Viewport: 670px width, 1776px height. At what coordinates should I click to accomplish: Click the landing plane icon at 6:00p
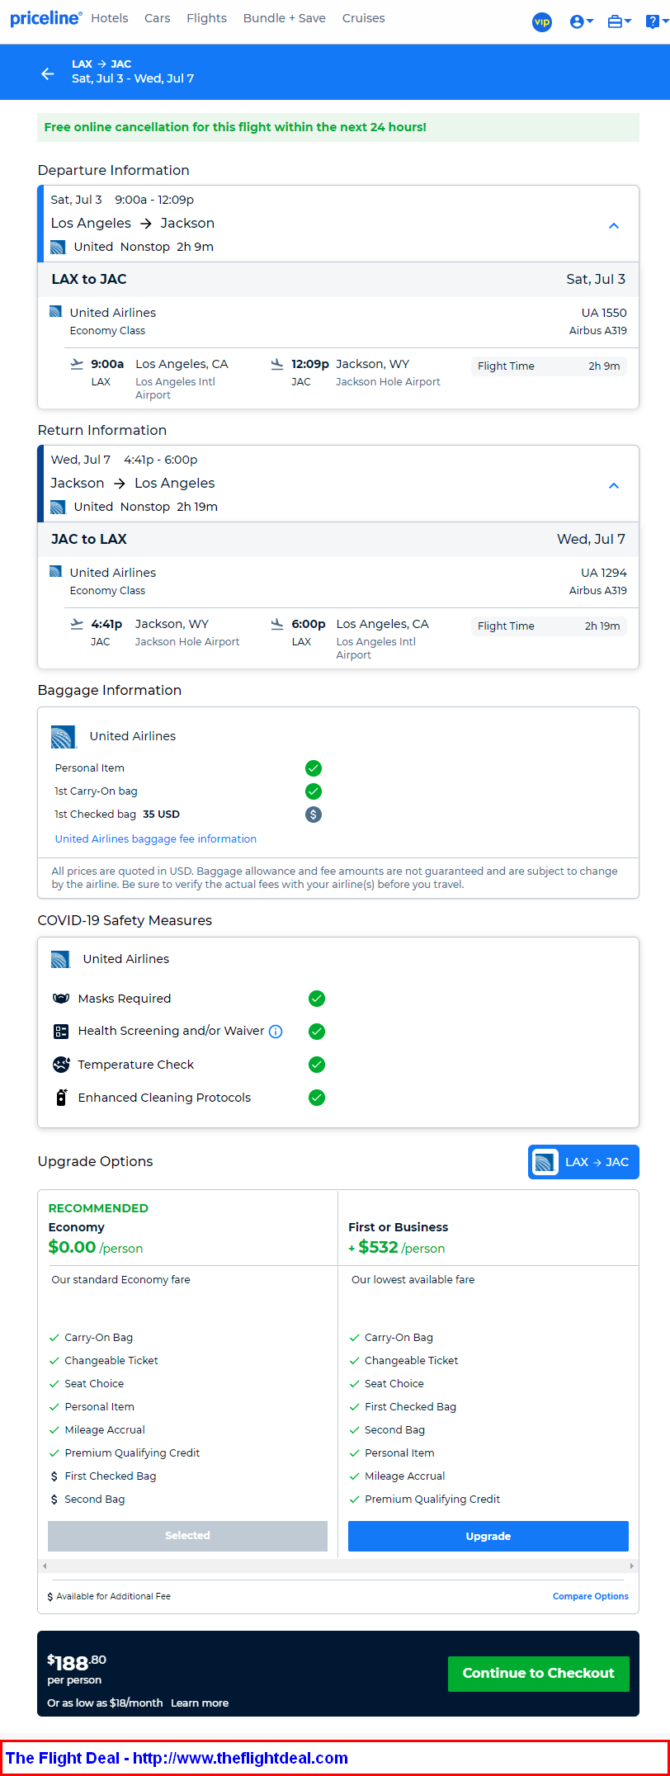[277, 624]
